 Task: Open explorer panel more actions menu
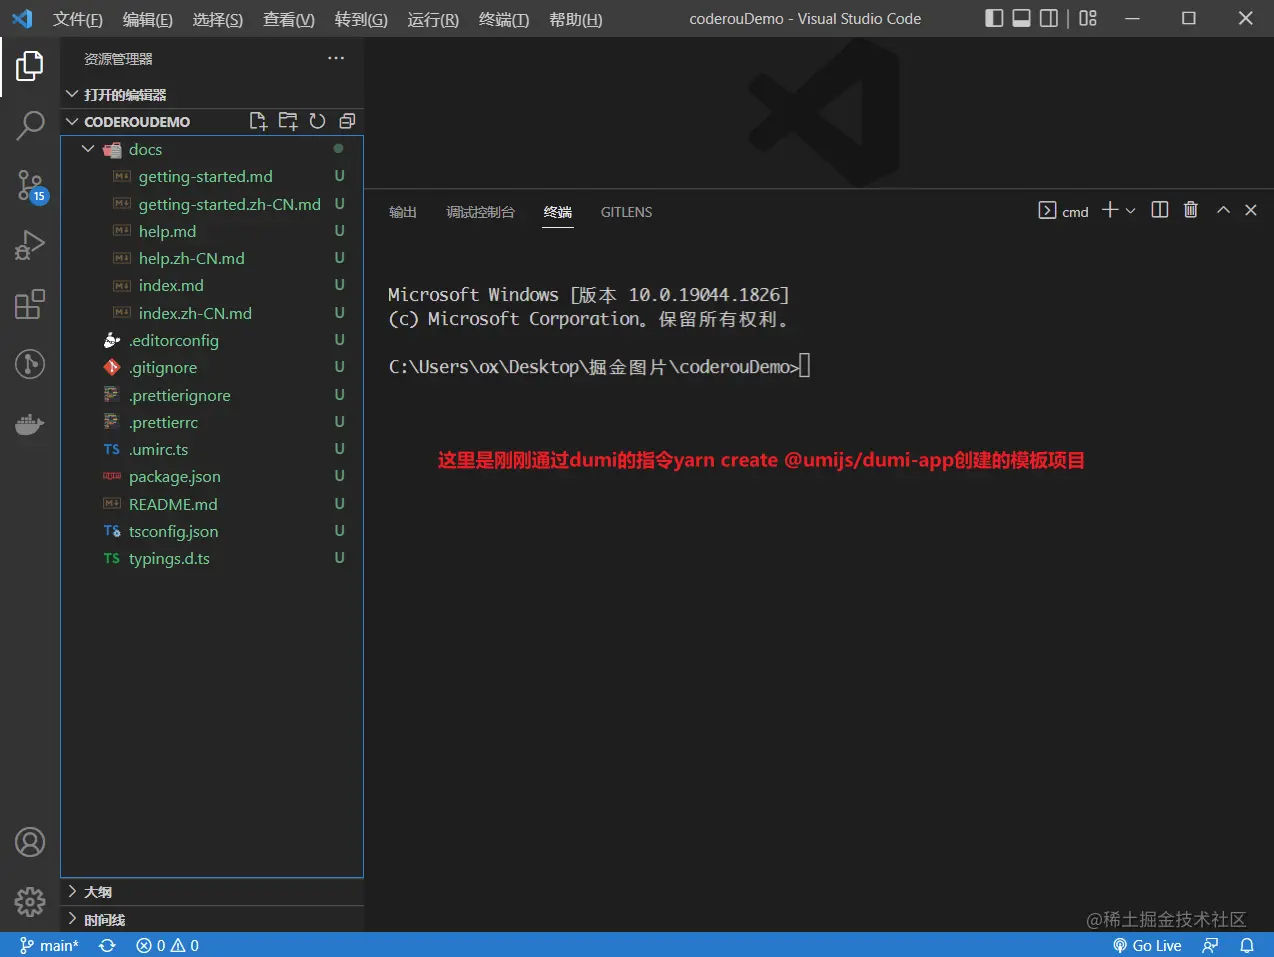point(336,58)
